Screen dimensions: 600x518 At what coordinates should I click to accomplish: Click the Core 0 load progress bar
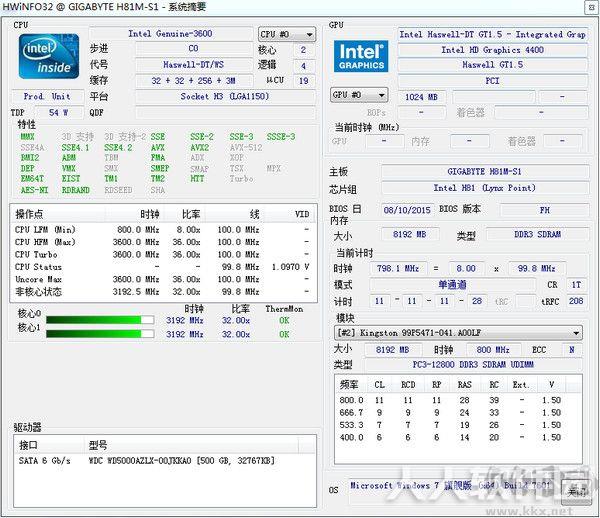tap(100, 320)
